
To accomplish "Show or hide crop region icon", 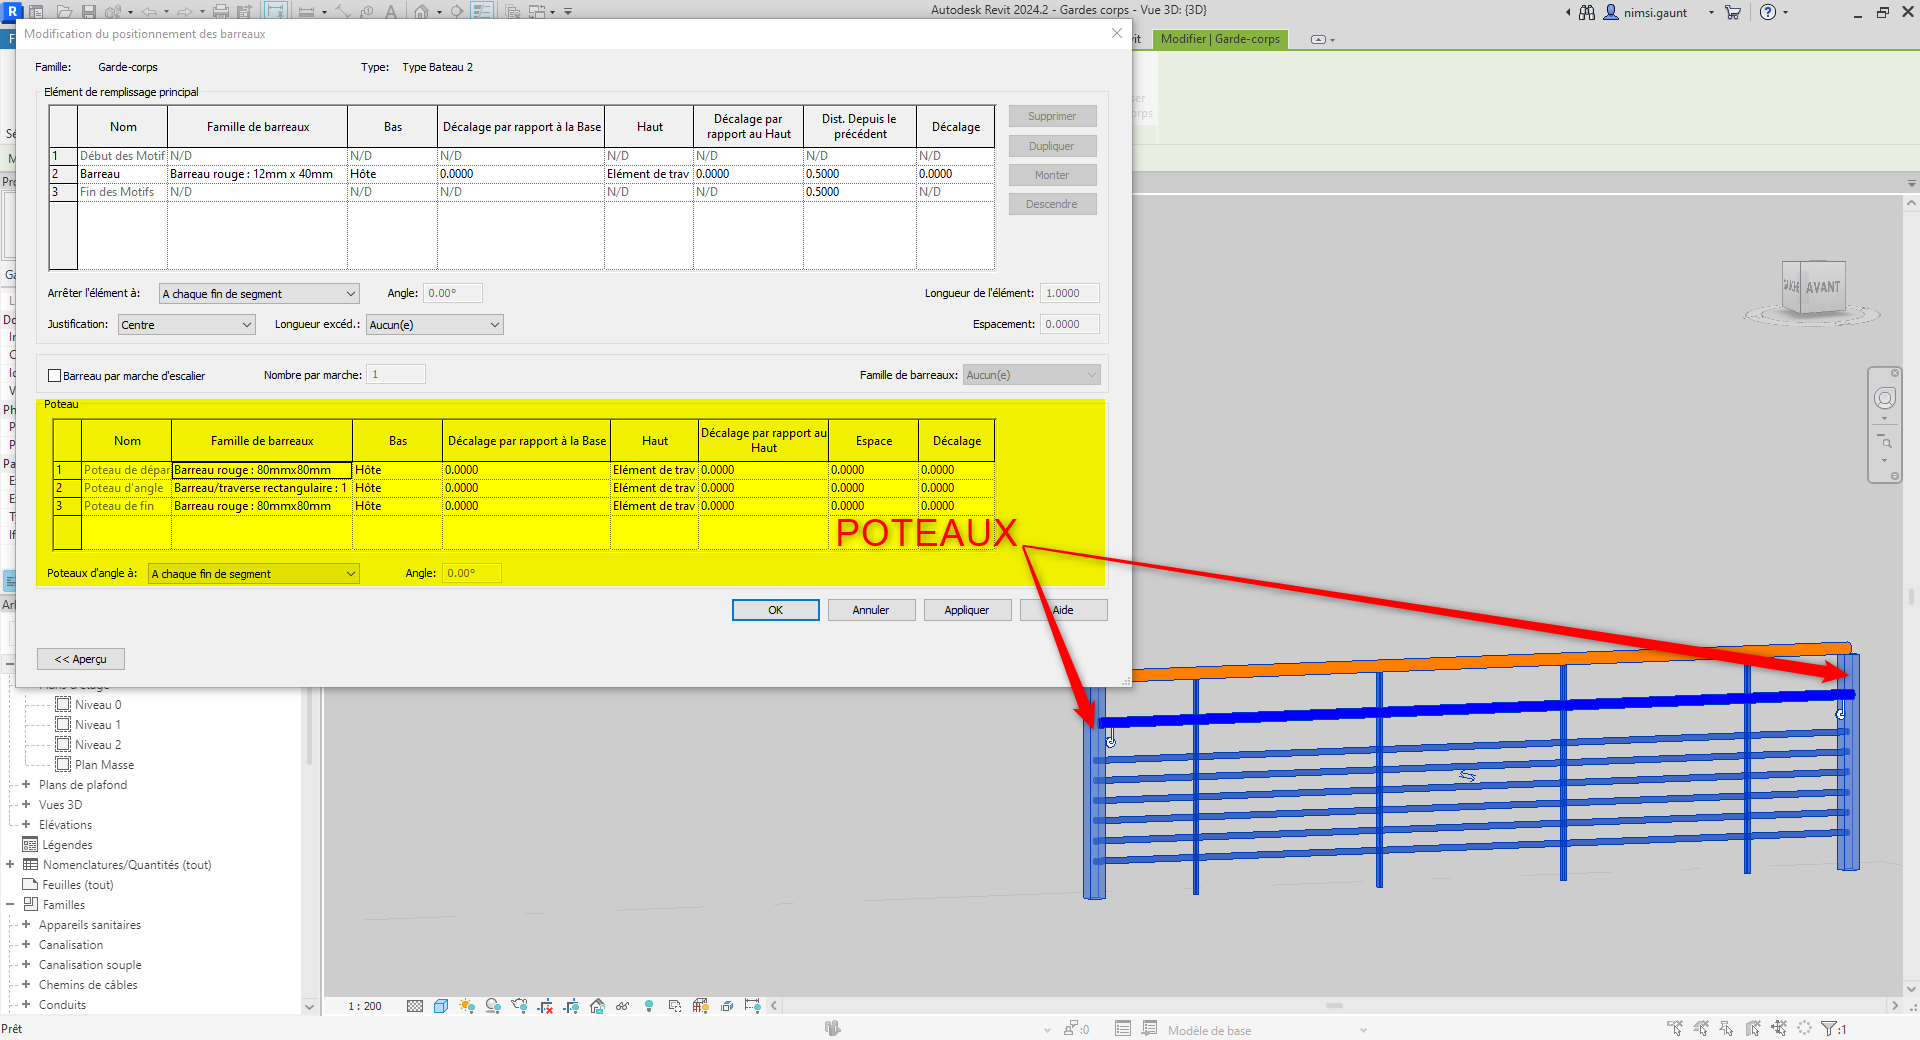I will tap(571, 1006).
